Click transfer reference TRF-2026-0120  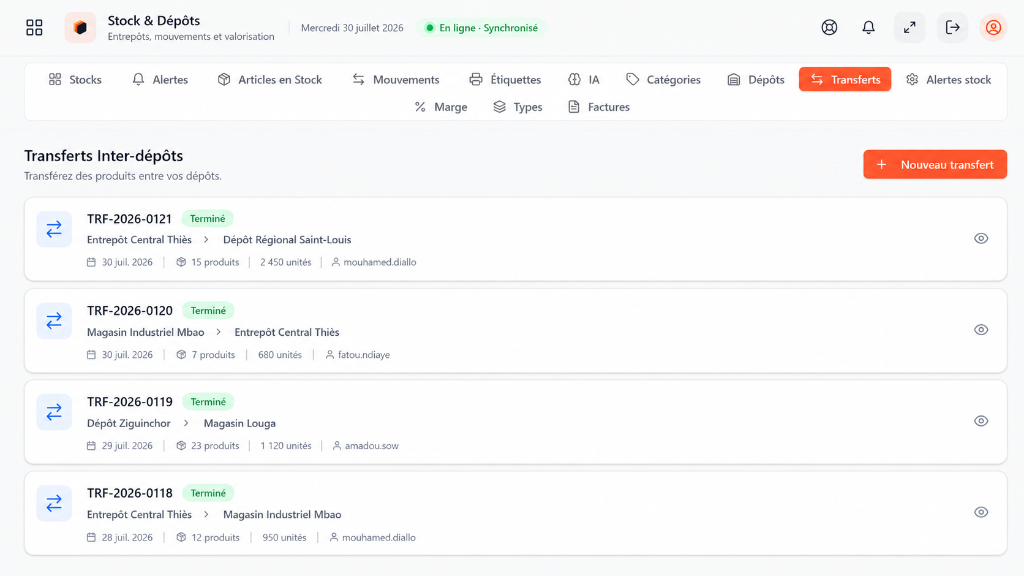pyautogui.click(x=130, y=311)
